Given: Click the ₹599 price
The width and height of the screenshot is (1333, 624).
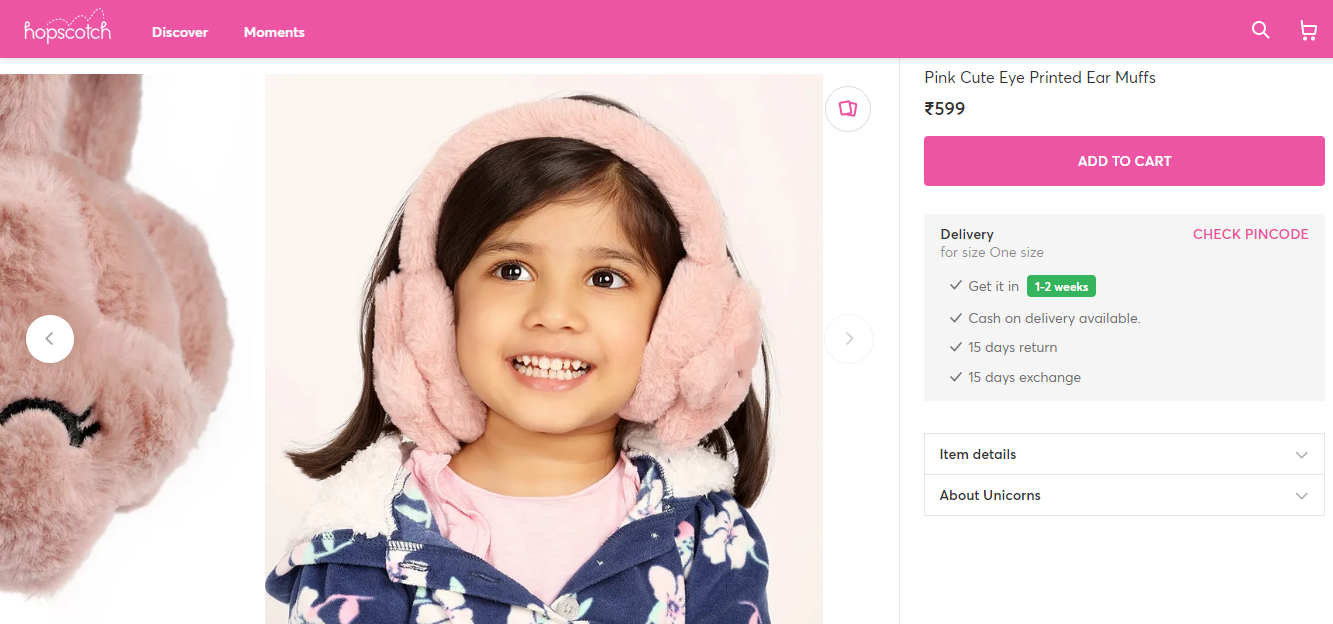Looking at the screenshot, I should pyautogui.click(x=945, y=109).
